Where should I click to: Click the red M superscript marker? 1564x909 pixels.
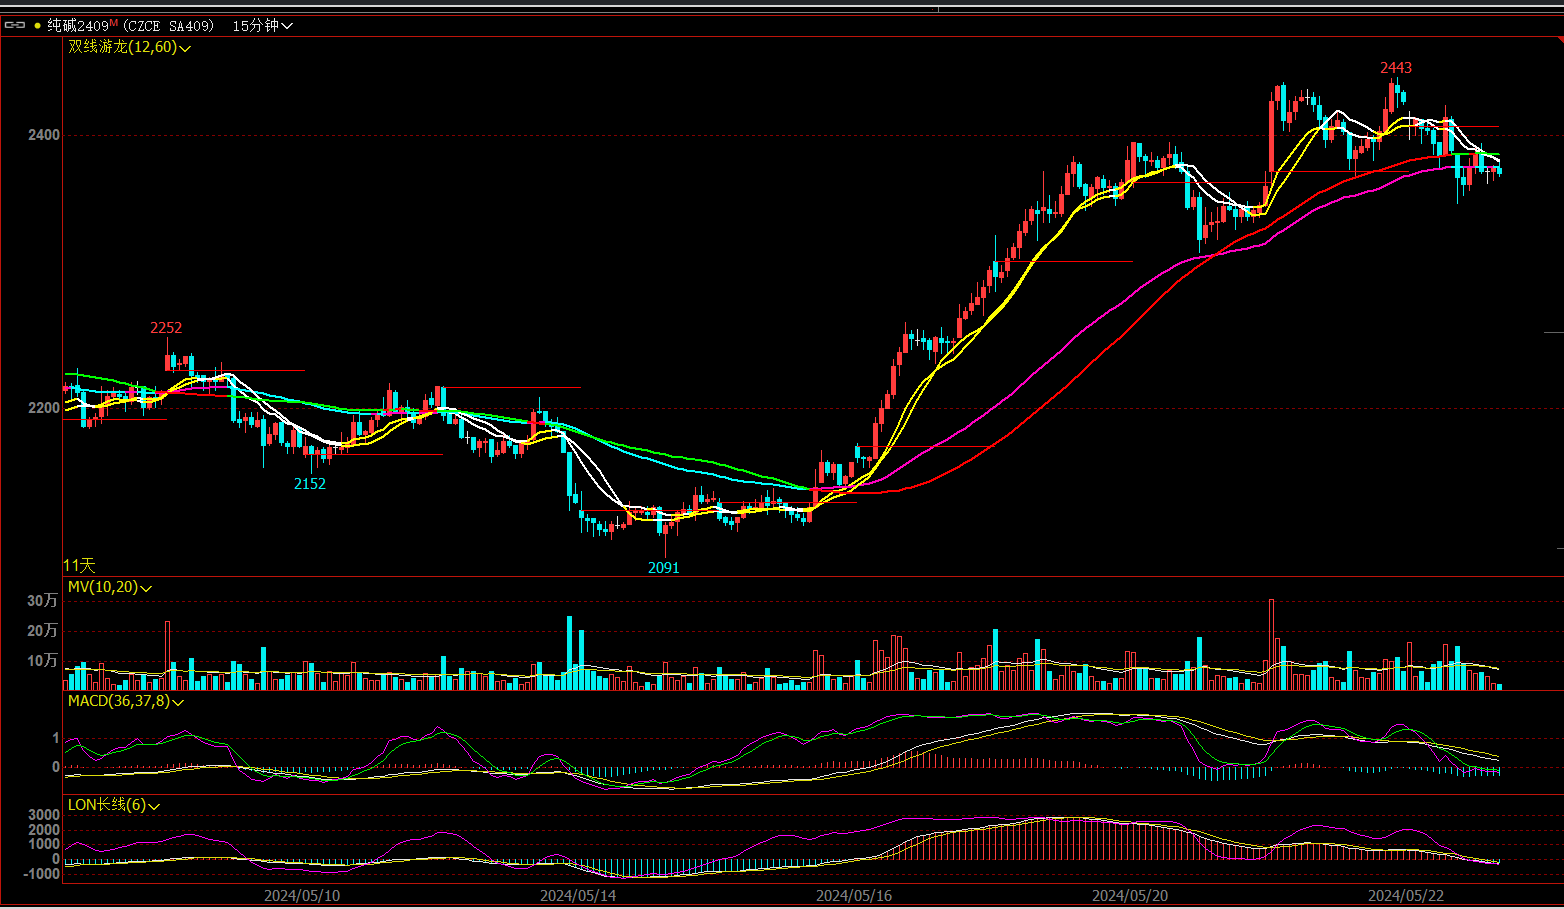113,22
